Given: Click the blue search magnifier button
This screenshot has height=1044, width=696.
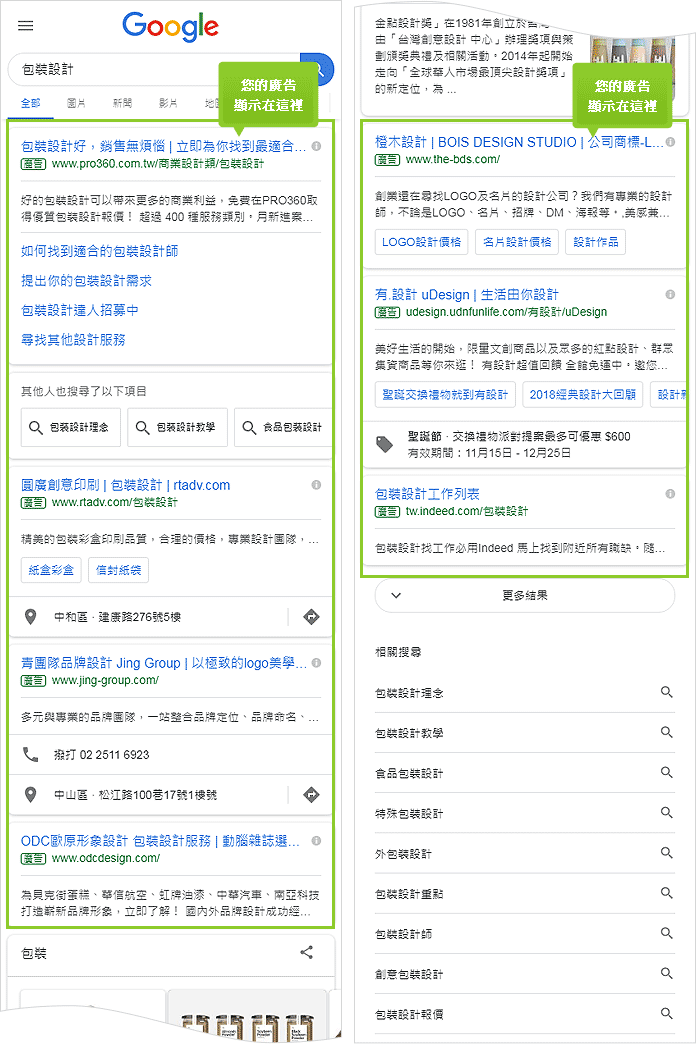Looking at the screenshot, I should point(322,70).
